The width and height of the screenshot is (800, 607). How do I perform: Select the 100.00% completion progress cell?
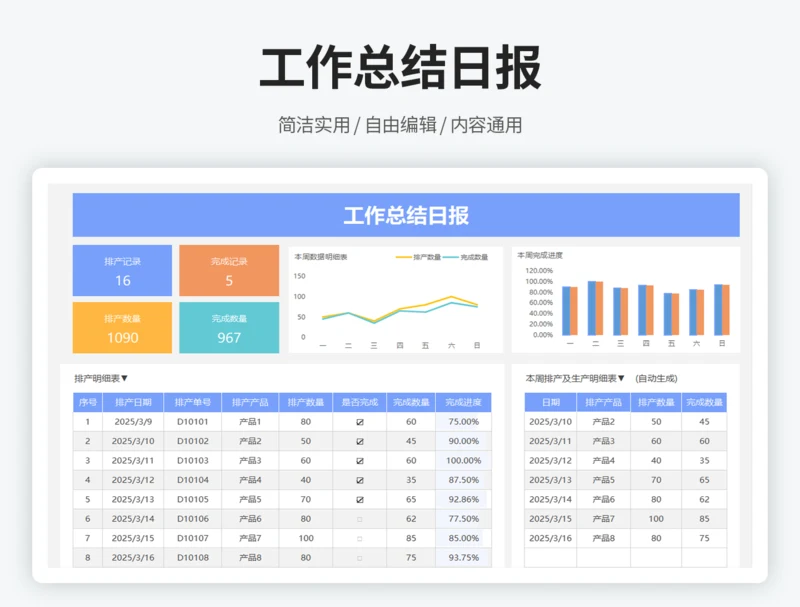[462, 461]
